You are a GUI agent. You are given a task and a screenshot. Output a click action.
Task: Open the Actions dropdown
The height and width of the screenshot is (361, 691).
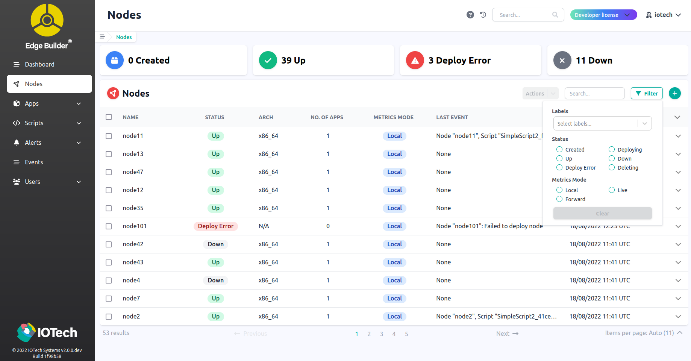tap(541, 93)
